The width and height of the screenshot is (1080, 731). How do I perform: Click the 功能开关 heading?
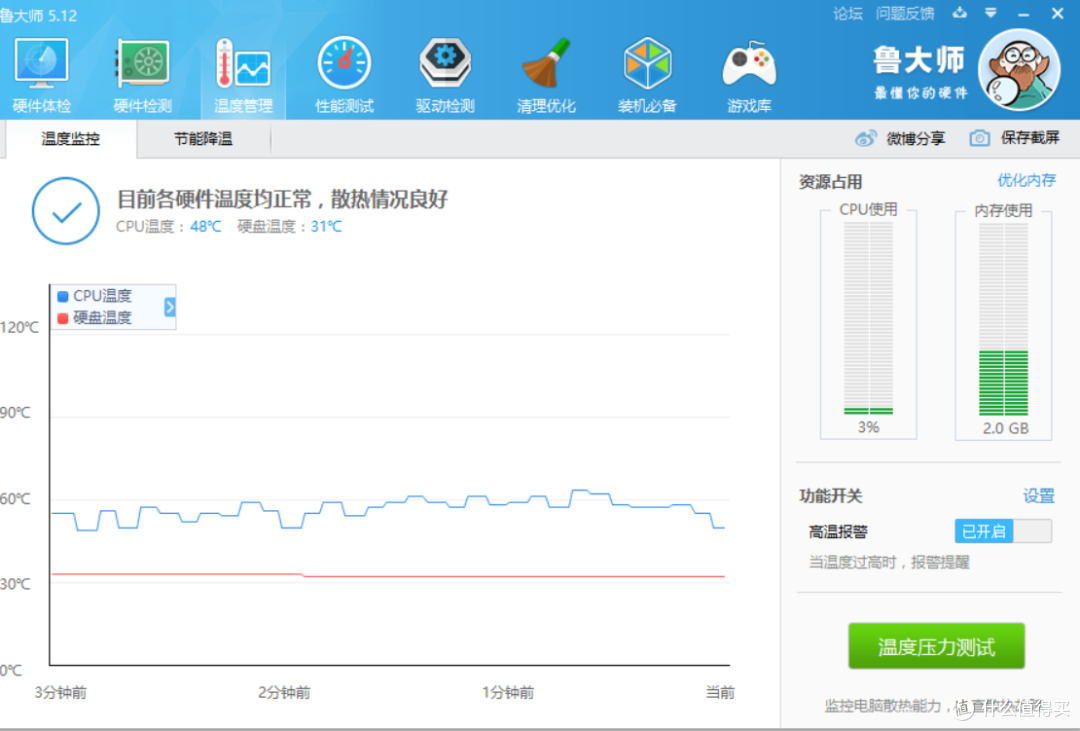coord(831,496)
